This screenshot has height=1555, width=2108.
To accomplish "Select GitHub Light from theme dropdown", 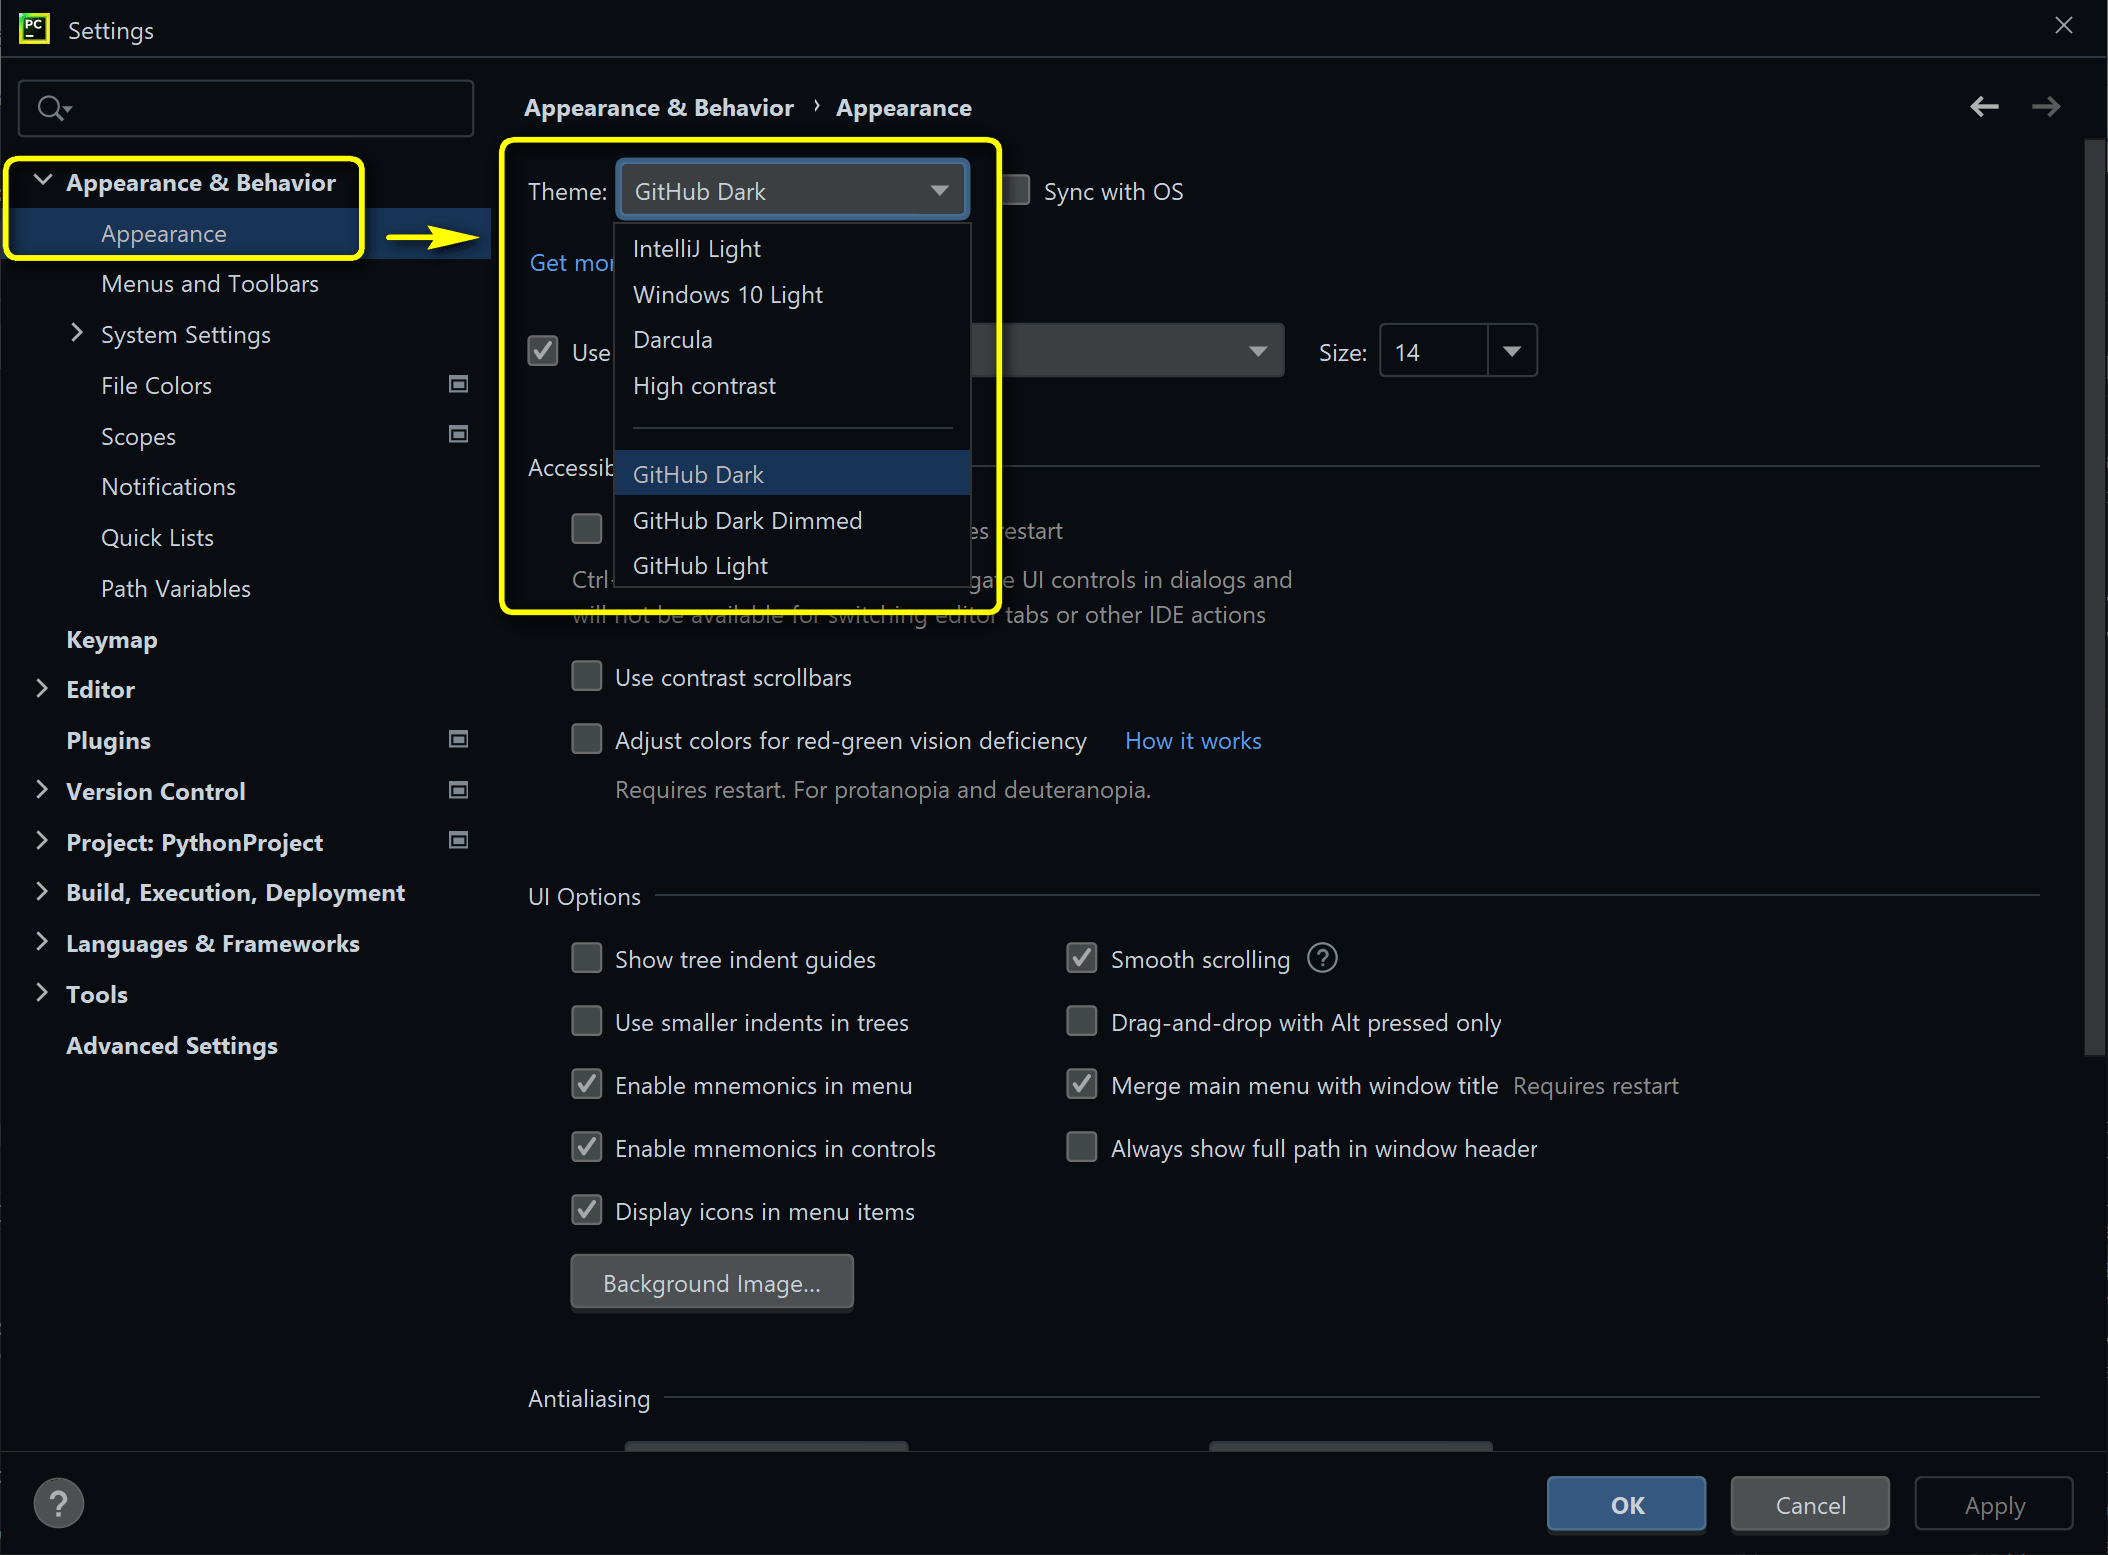I will point(700,566).
